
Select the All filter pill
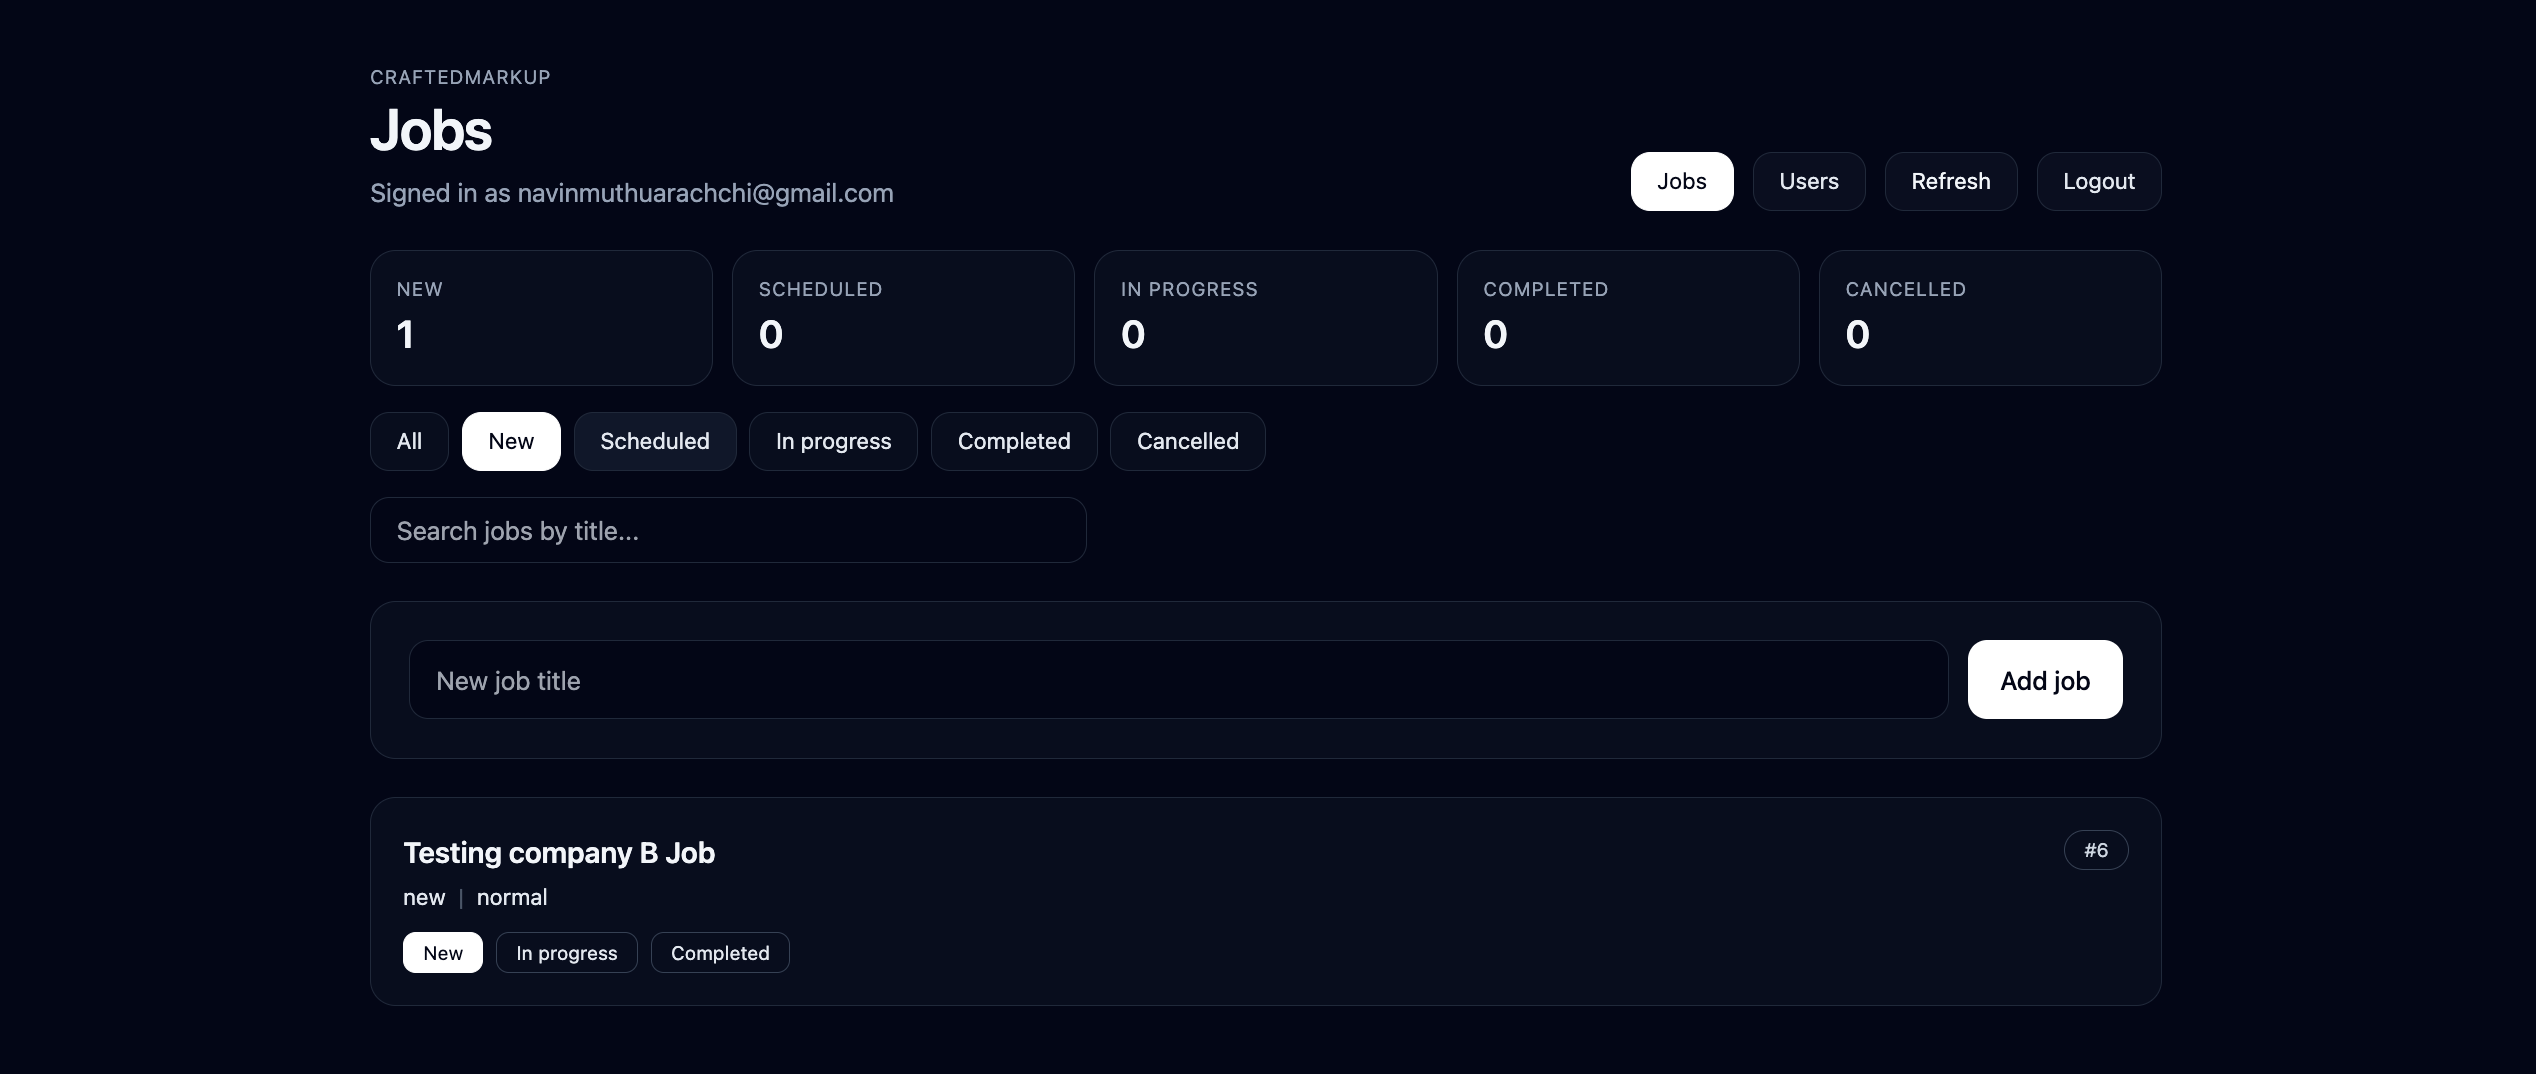click(409, 441)
